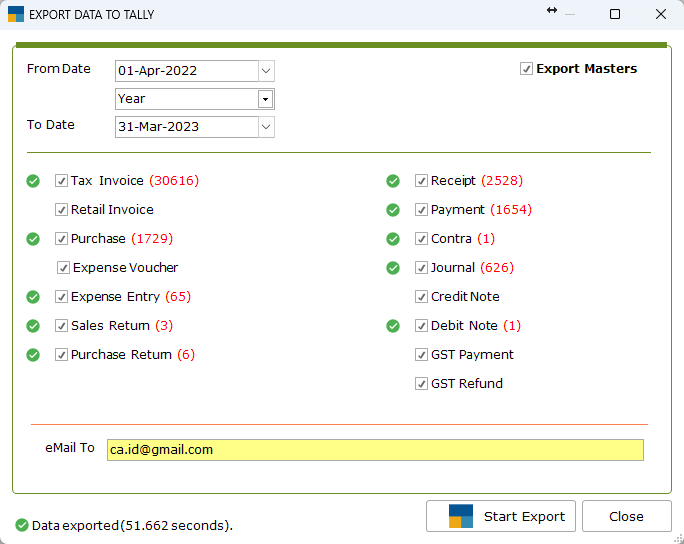Click green check icon beside Journal

tap(393, 268)
